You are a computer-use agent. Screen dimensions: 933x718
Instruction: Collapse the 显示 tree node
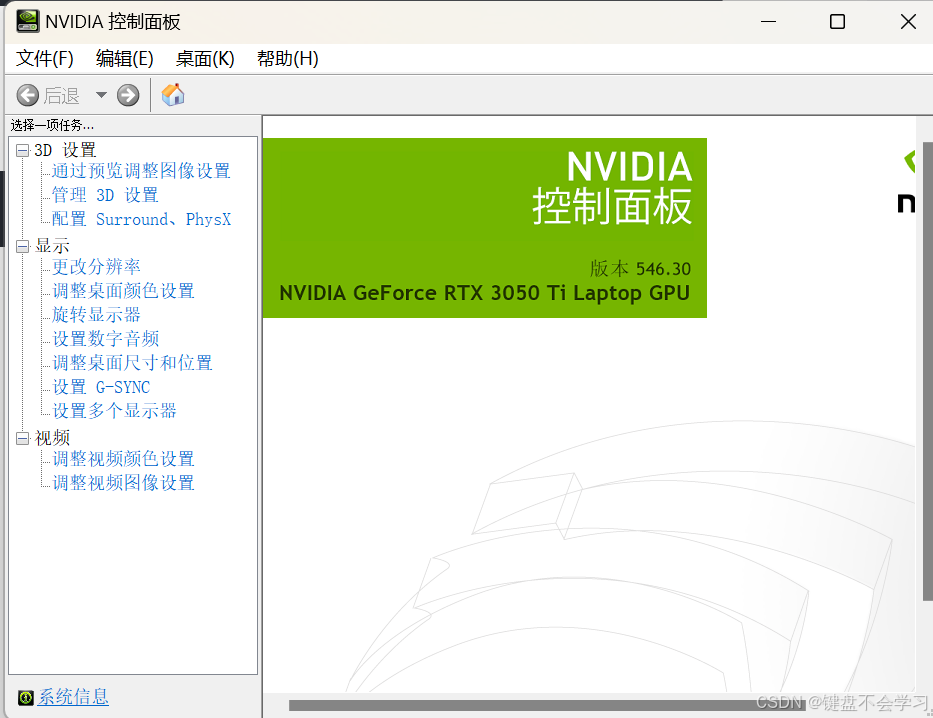pos(22,246)
